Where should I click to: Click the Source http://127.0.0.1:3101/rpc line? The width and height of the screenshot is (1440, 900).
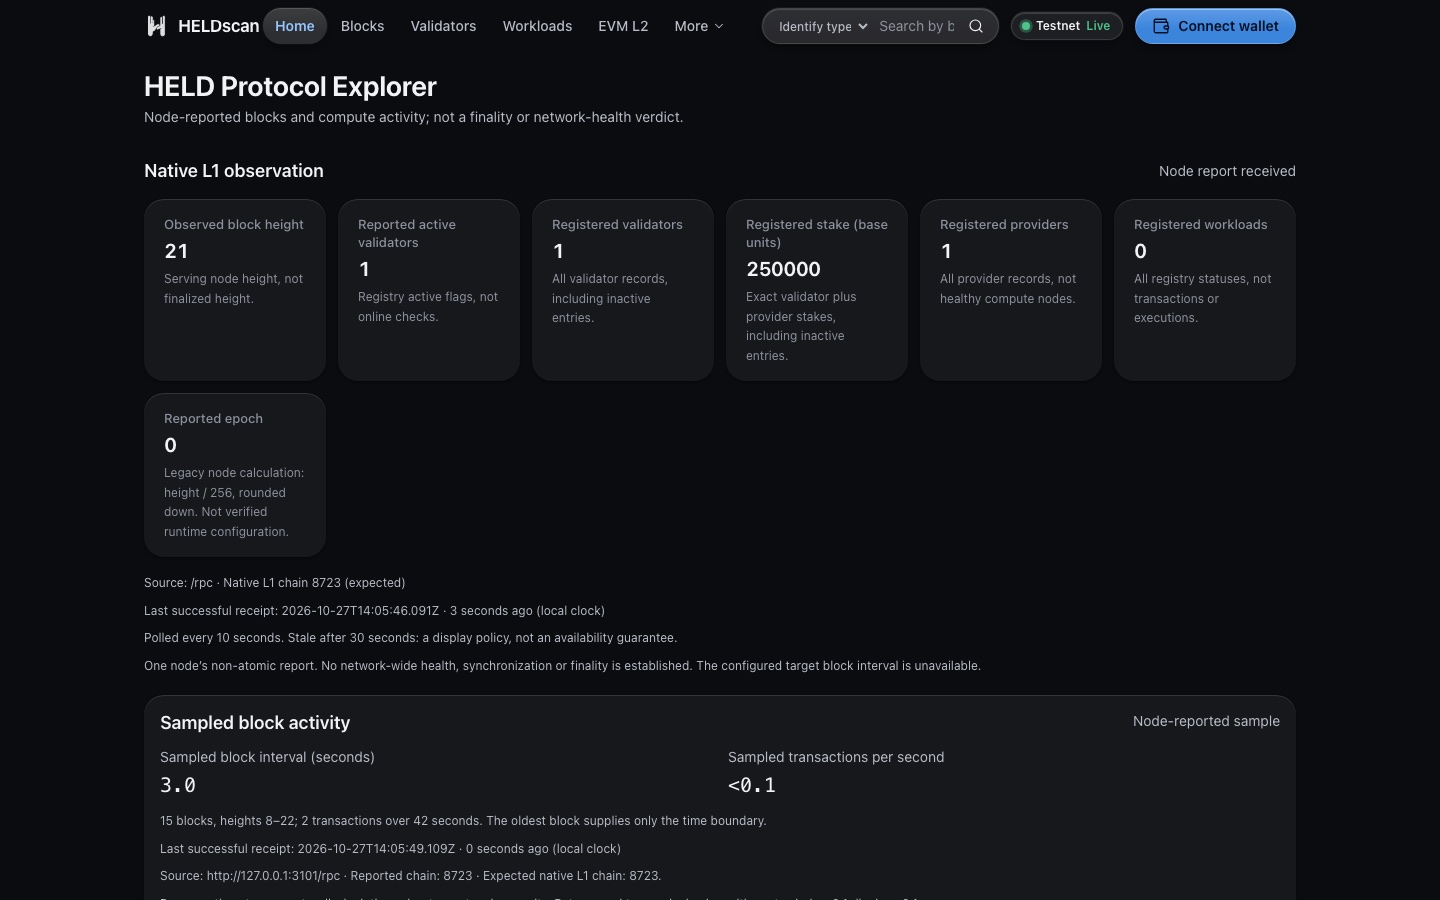411,876
